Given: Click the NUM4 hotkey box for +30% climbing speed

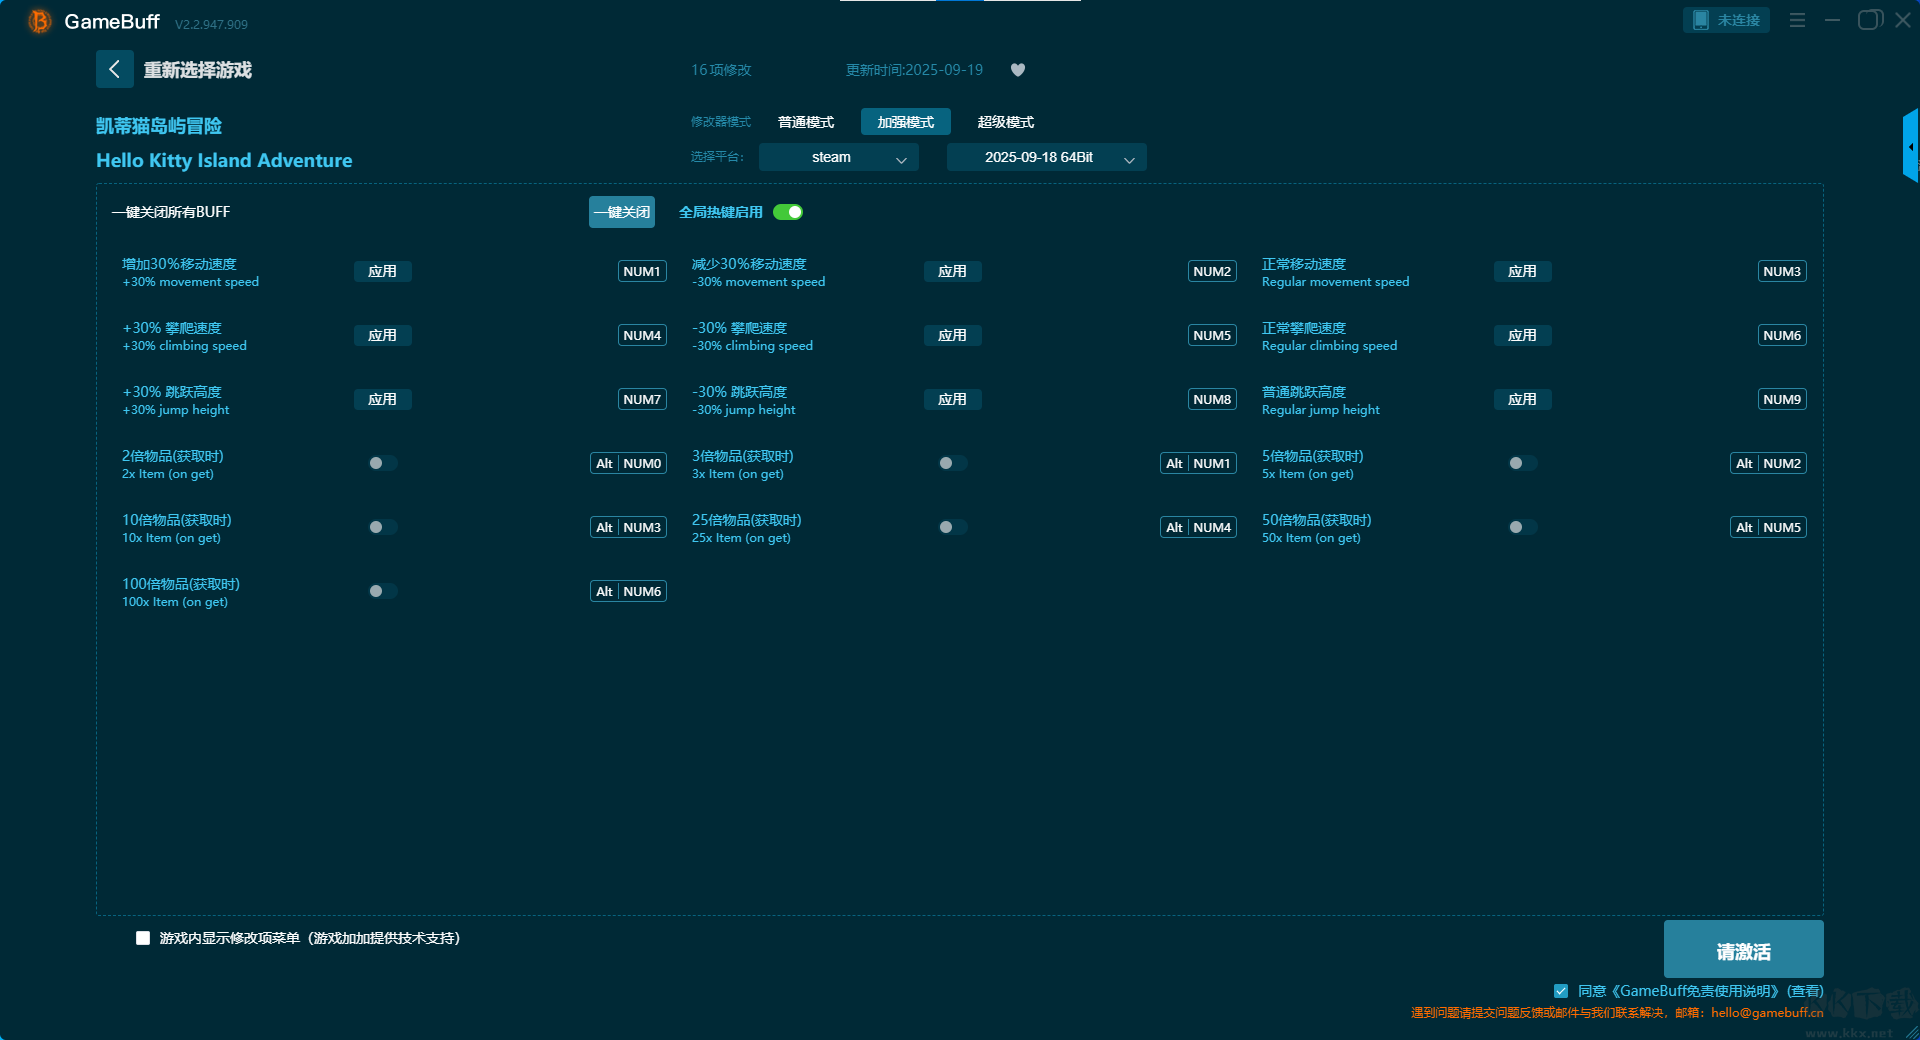Looking at the screenshot, I should coord(642,335).
